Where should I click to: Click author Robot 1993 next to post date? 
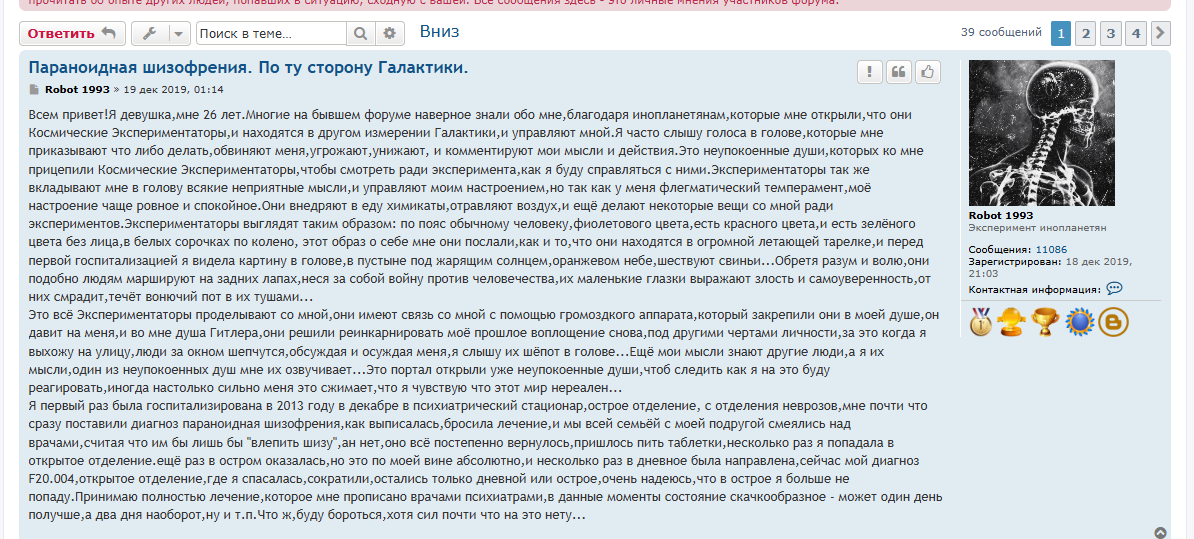pyautogui.click(x=77, y=89)
